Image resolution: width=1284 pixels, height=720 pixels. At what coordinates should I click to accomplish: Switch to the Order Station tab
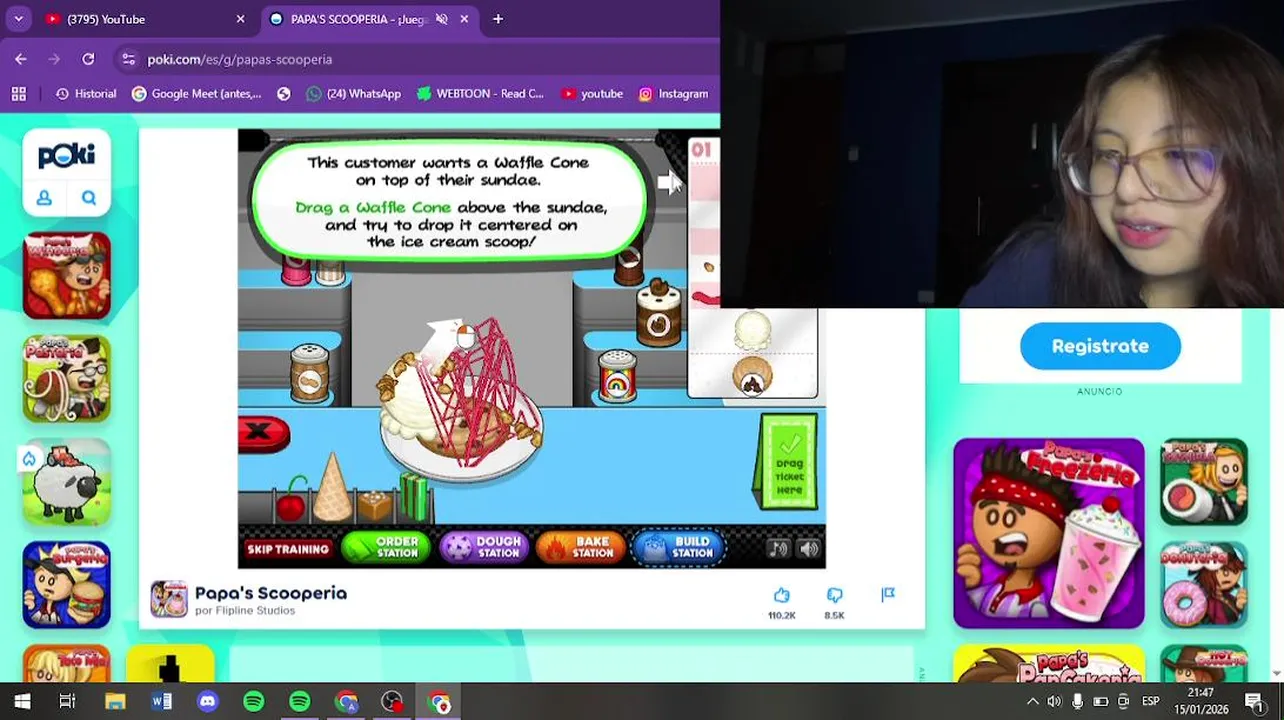[x=386, y=547]
